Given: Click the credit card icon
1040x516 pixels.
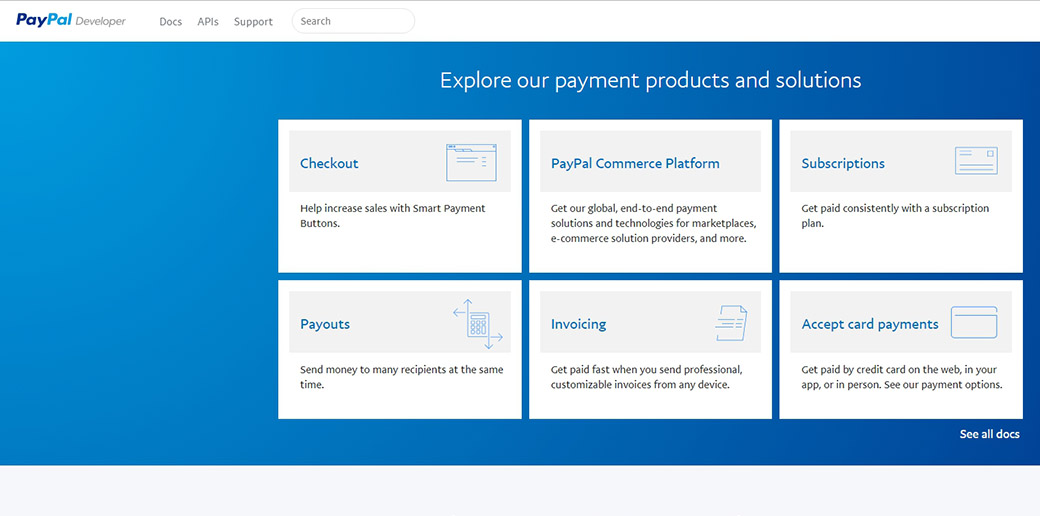Looking at the screenshot, I should pos(973,323).
